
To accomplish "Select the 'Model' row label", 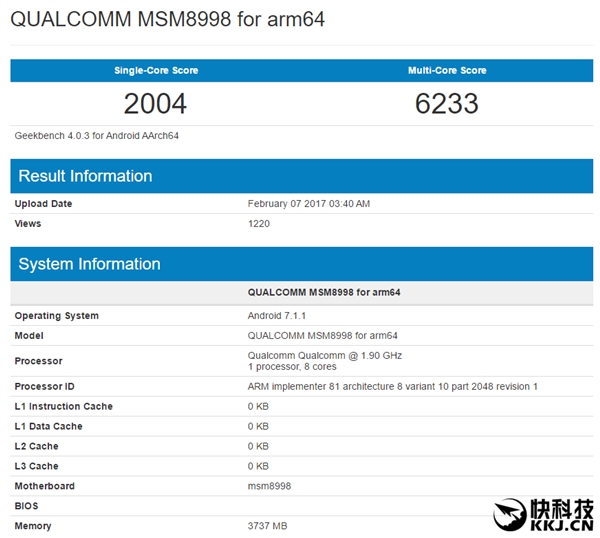I will click(x=29, y=336).
